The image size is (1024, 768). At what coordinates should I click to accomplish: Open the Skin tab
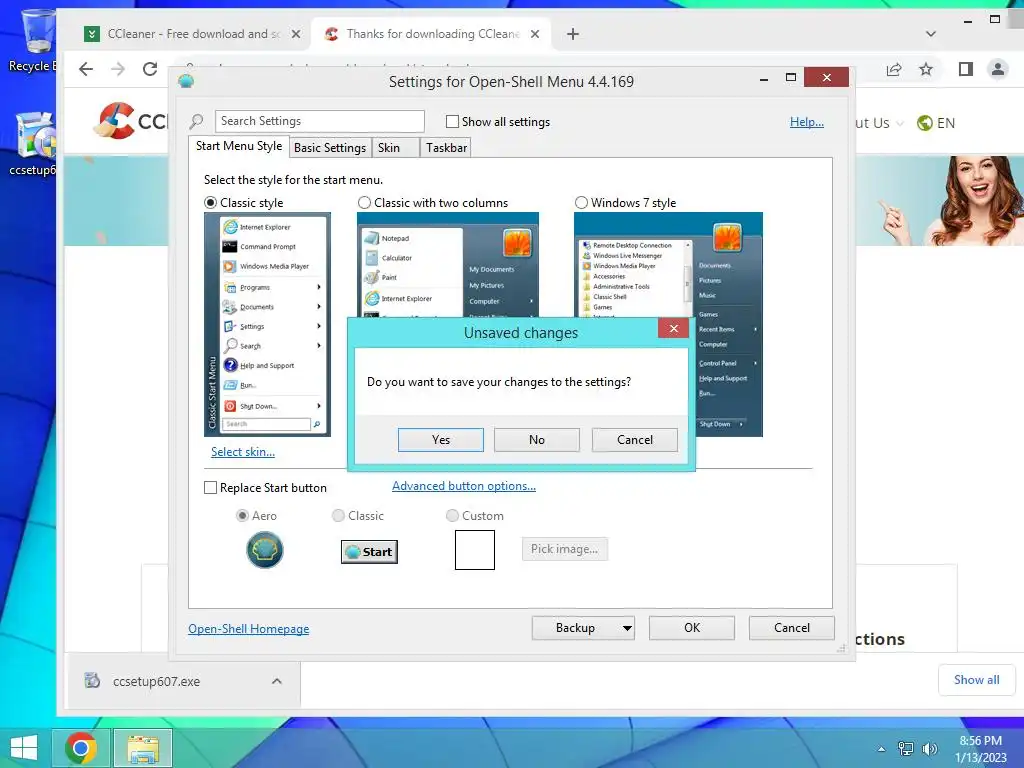tap(395, 148)
